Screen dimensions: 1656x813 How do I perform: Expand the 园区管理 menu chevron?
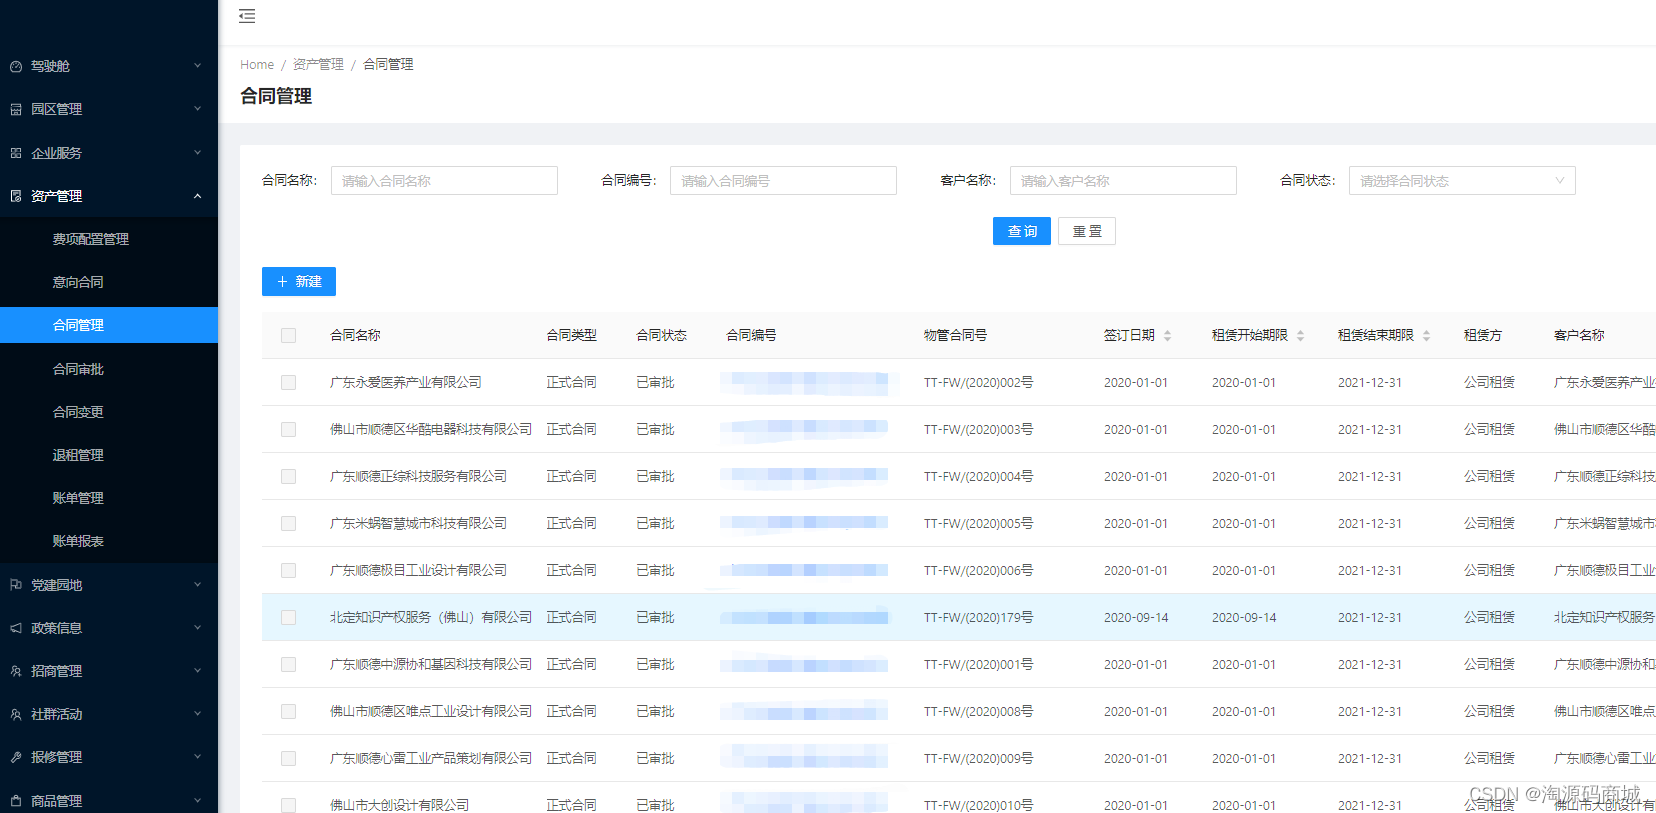point(197,109)
